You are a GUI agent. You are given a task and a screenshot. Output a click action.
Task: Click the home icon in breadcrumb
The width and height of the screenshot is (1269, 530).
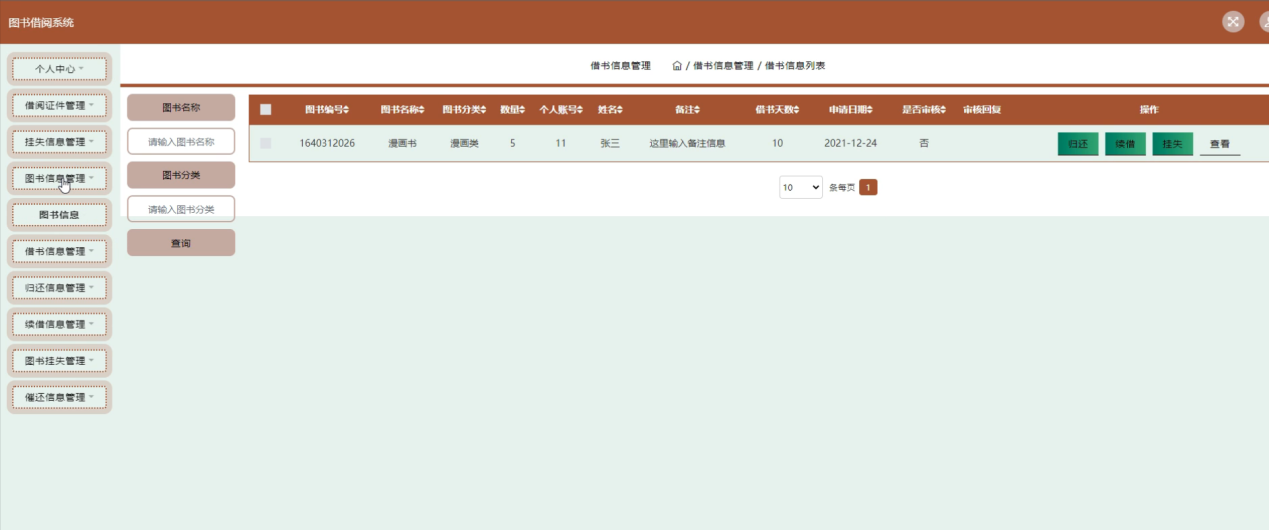[x=677, y=66]
